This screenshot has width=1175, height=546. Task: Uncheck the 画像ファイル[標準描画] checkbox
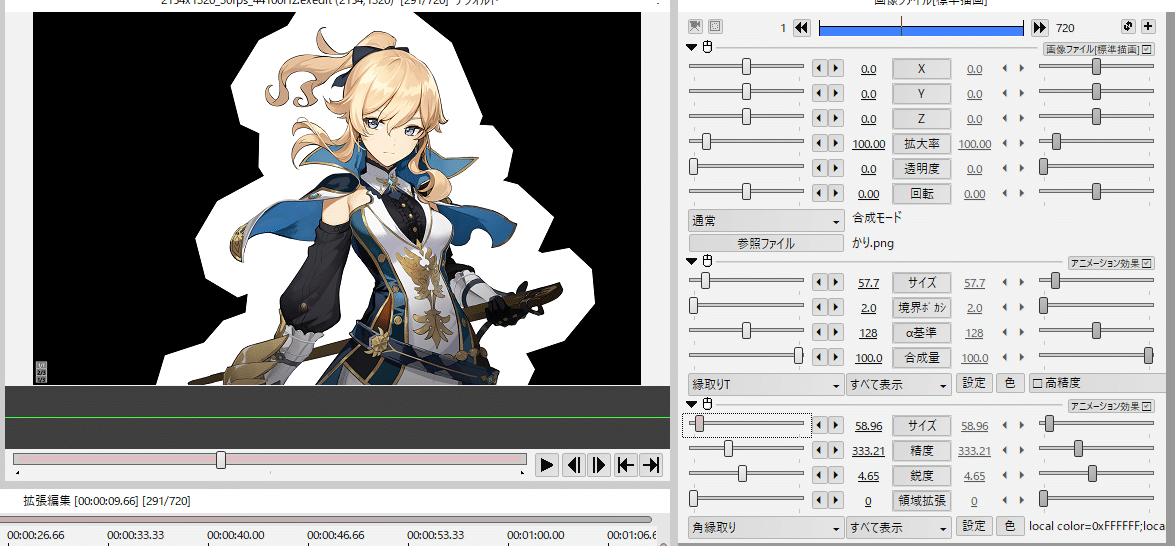(x=1147, y=49)
